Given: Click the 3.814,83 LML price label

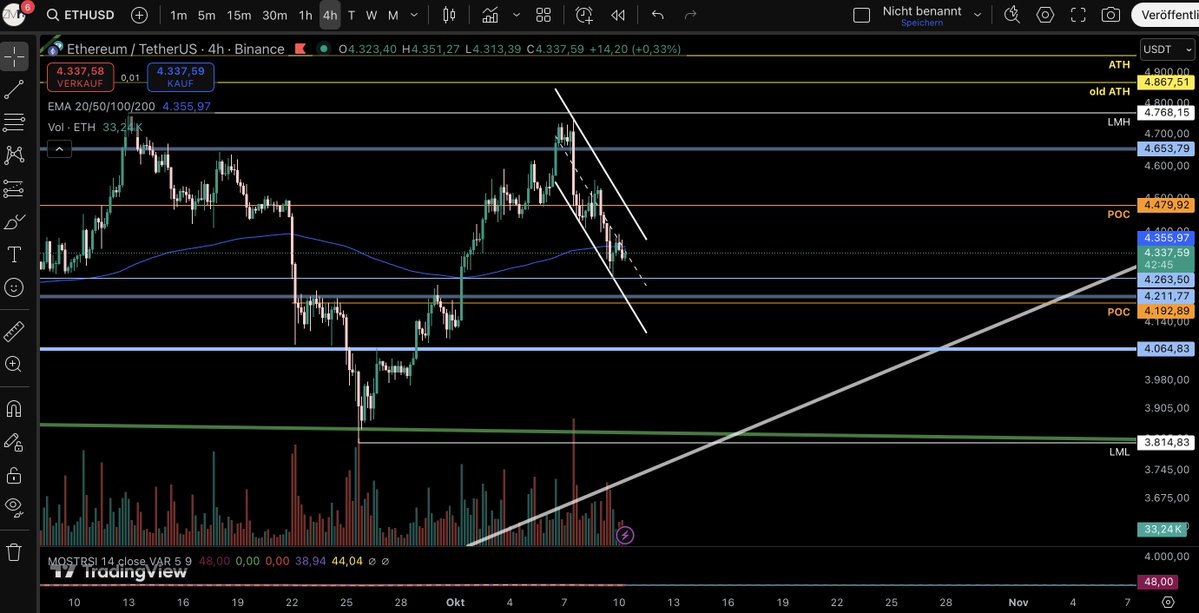Looking at the screenshot, I should click(1166, 442).
